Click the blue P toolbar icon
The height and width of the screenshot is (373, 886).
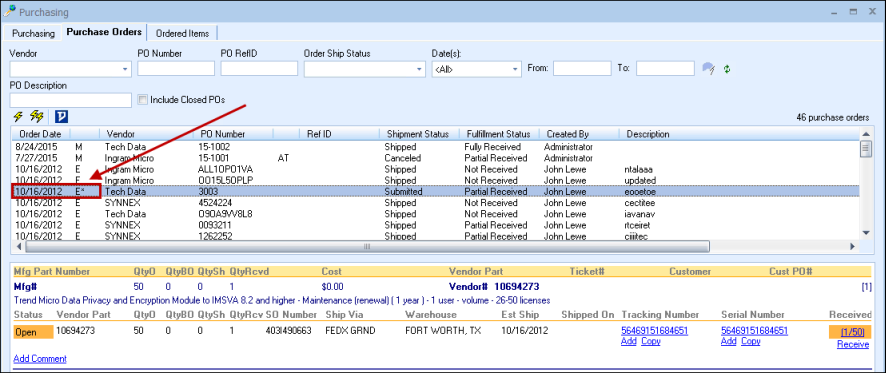(x=62, y=117)
